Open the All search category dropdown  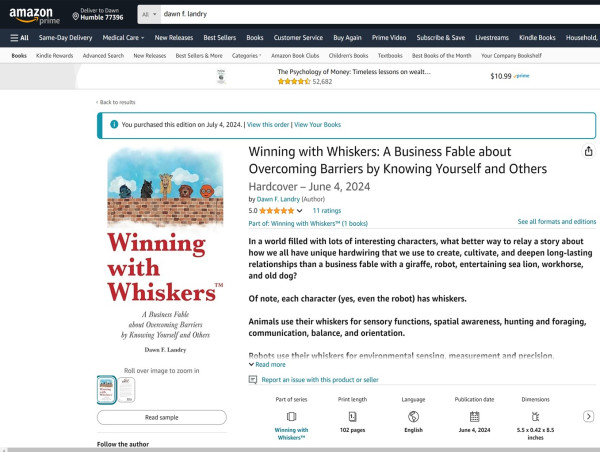click(149, 15)
